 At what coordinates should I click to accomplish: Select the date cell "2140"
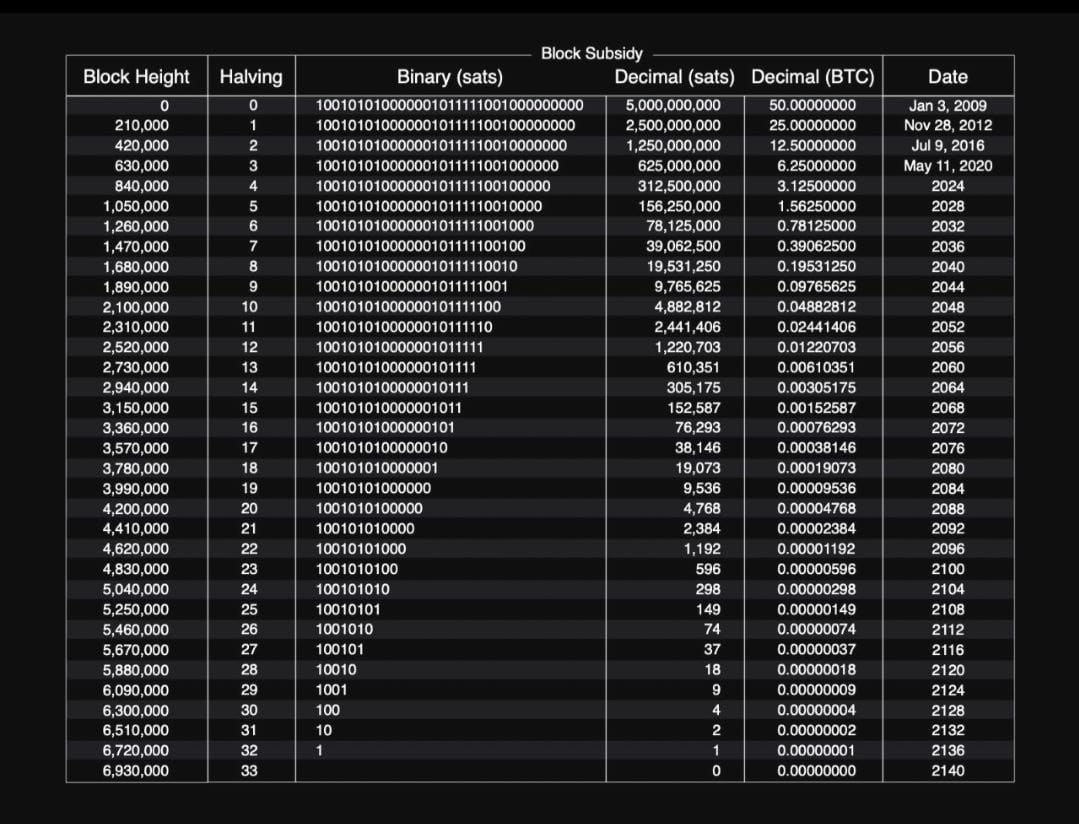(948, 770)
